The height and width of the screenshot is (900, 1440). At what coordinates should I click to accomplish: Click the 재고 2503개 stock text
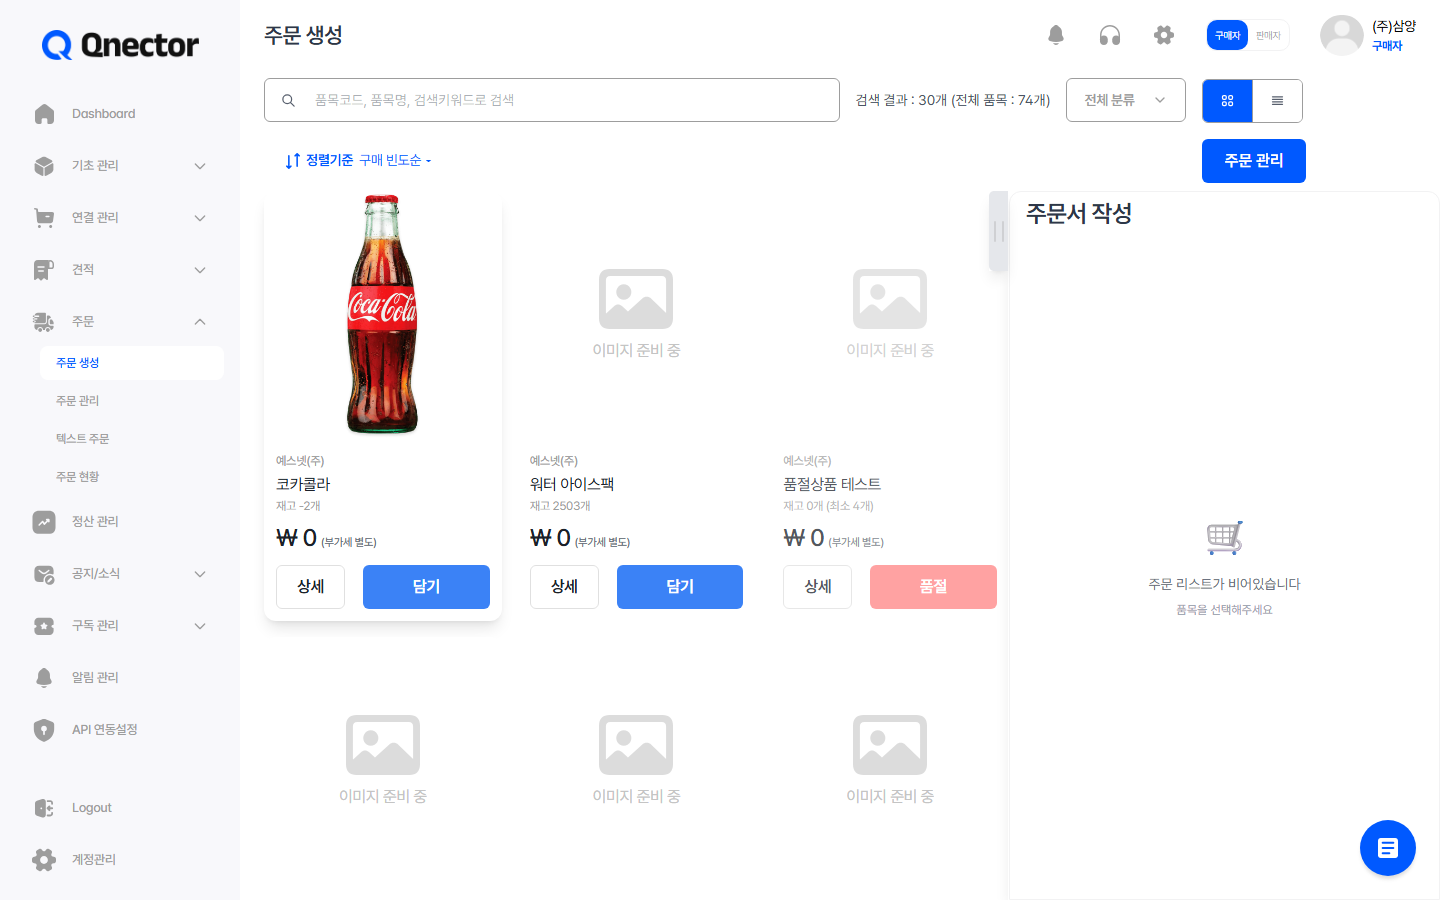click(560, 506)
